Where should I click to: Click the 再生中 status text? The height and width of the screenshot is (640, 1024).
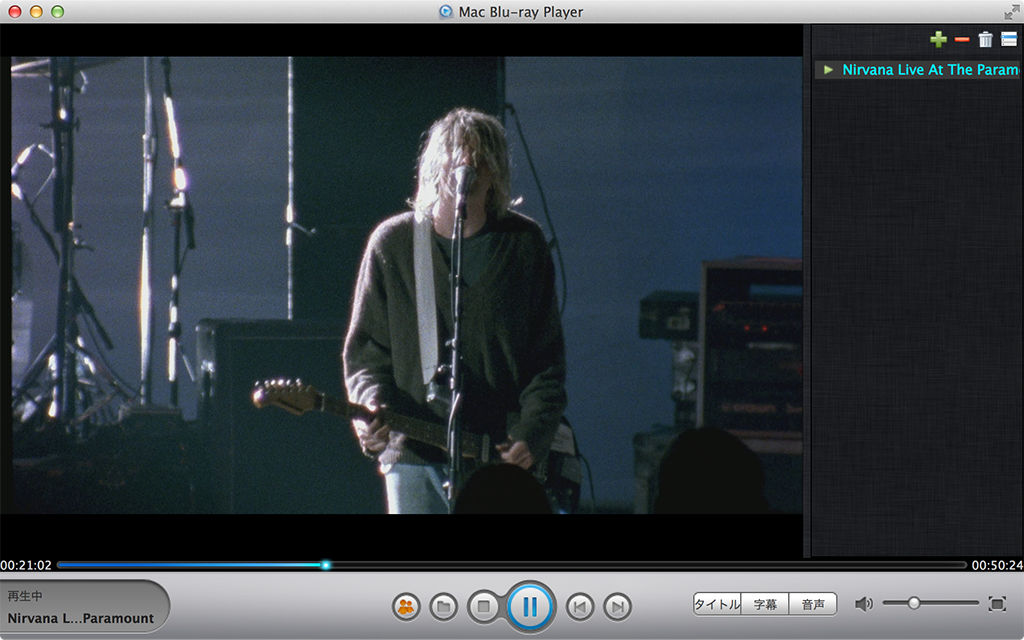pyautogui.click(x=25, y=596)
